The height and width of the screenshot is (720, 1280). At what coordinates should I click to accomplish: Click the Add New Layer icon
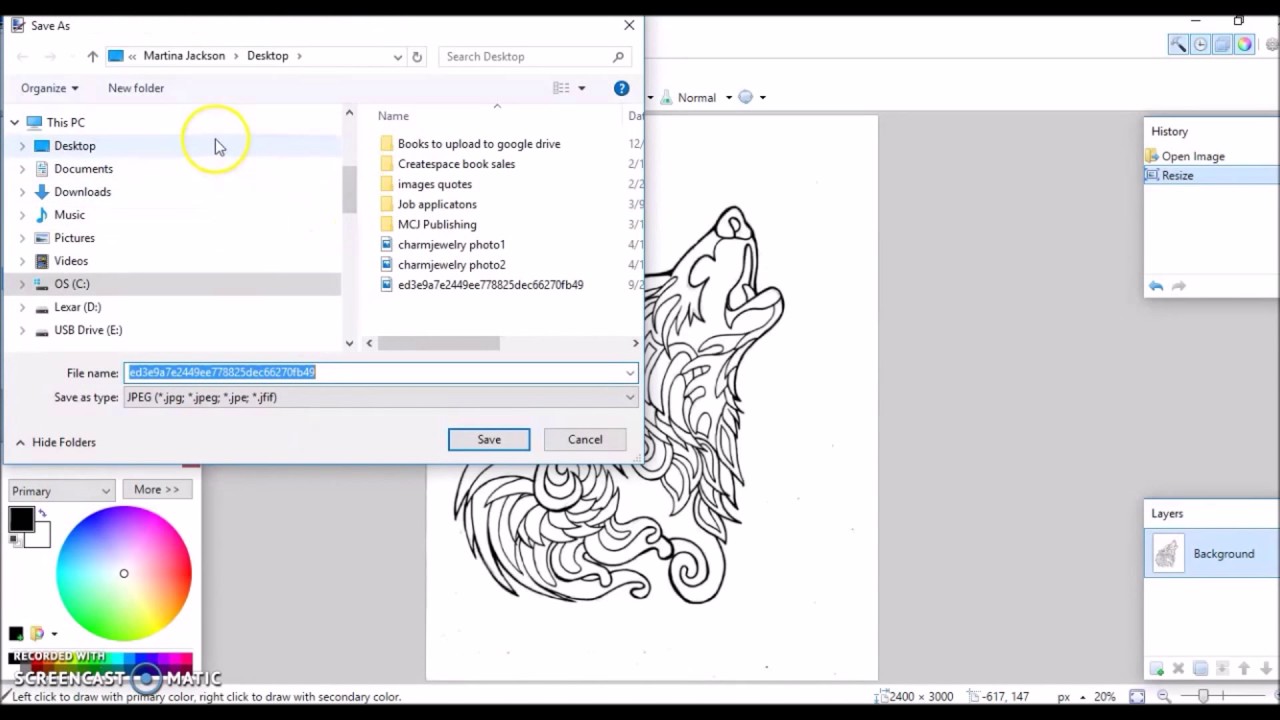pyautogui.click(x=1157, y=668)
